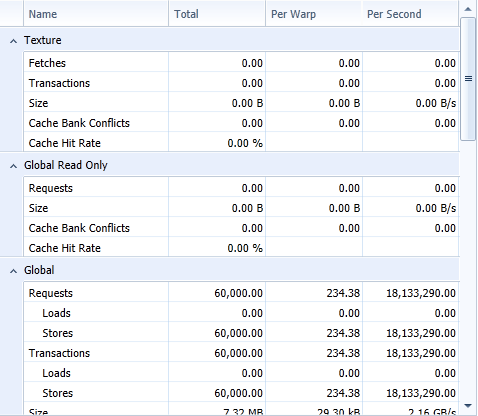The height and width of the screenshot is (416, 478).
Task: Select Loads row under Global Transactions
Action: pyautogui.click(x=241, y=373)
